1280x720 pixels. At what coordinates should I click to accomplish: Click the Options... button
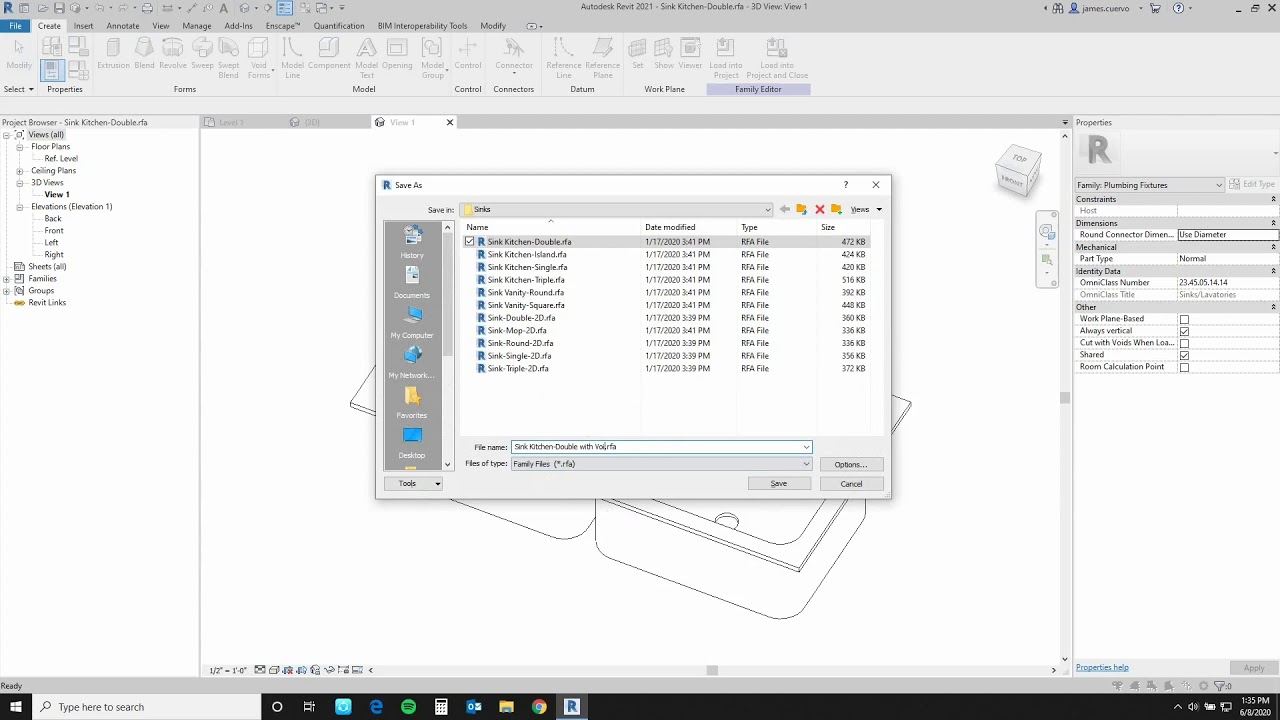coord(851,464)
